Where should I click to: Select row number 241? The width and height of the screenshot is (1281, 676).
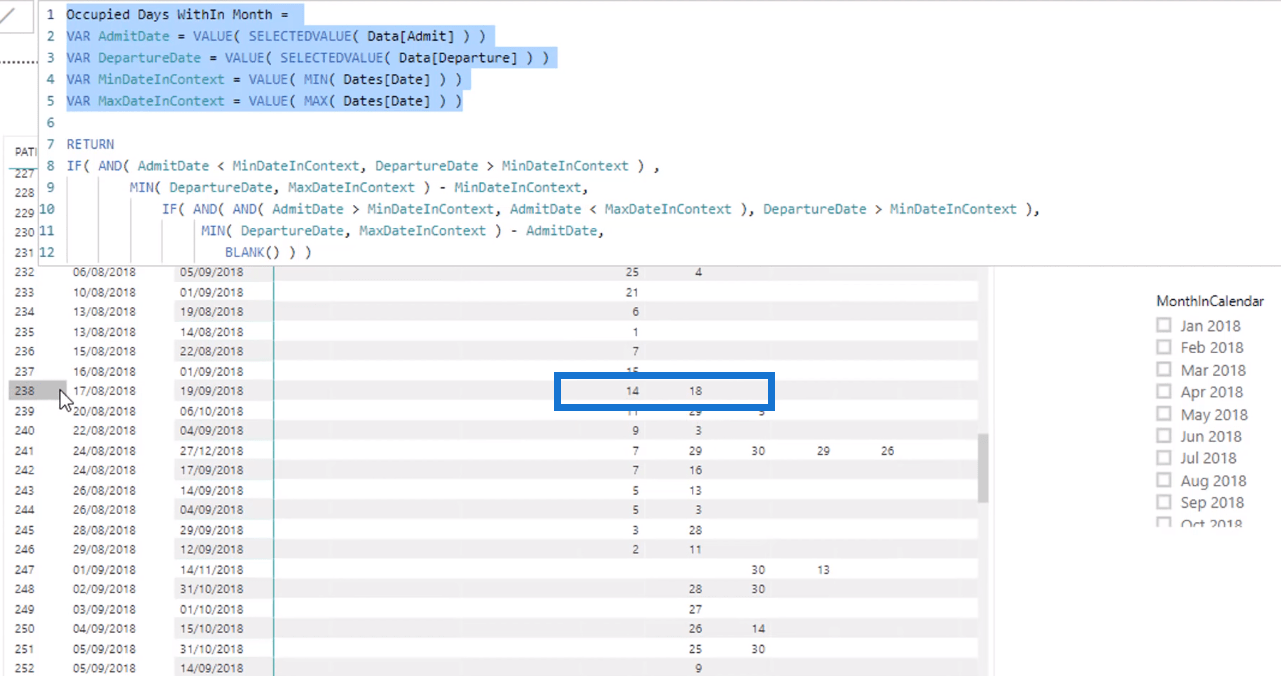[x=25, y=451]
